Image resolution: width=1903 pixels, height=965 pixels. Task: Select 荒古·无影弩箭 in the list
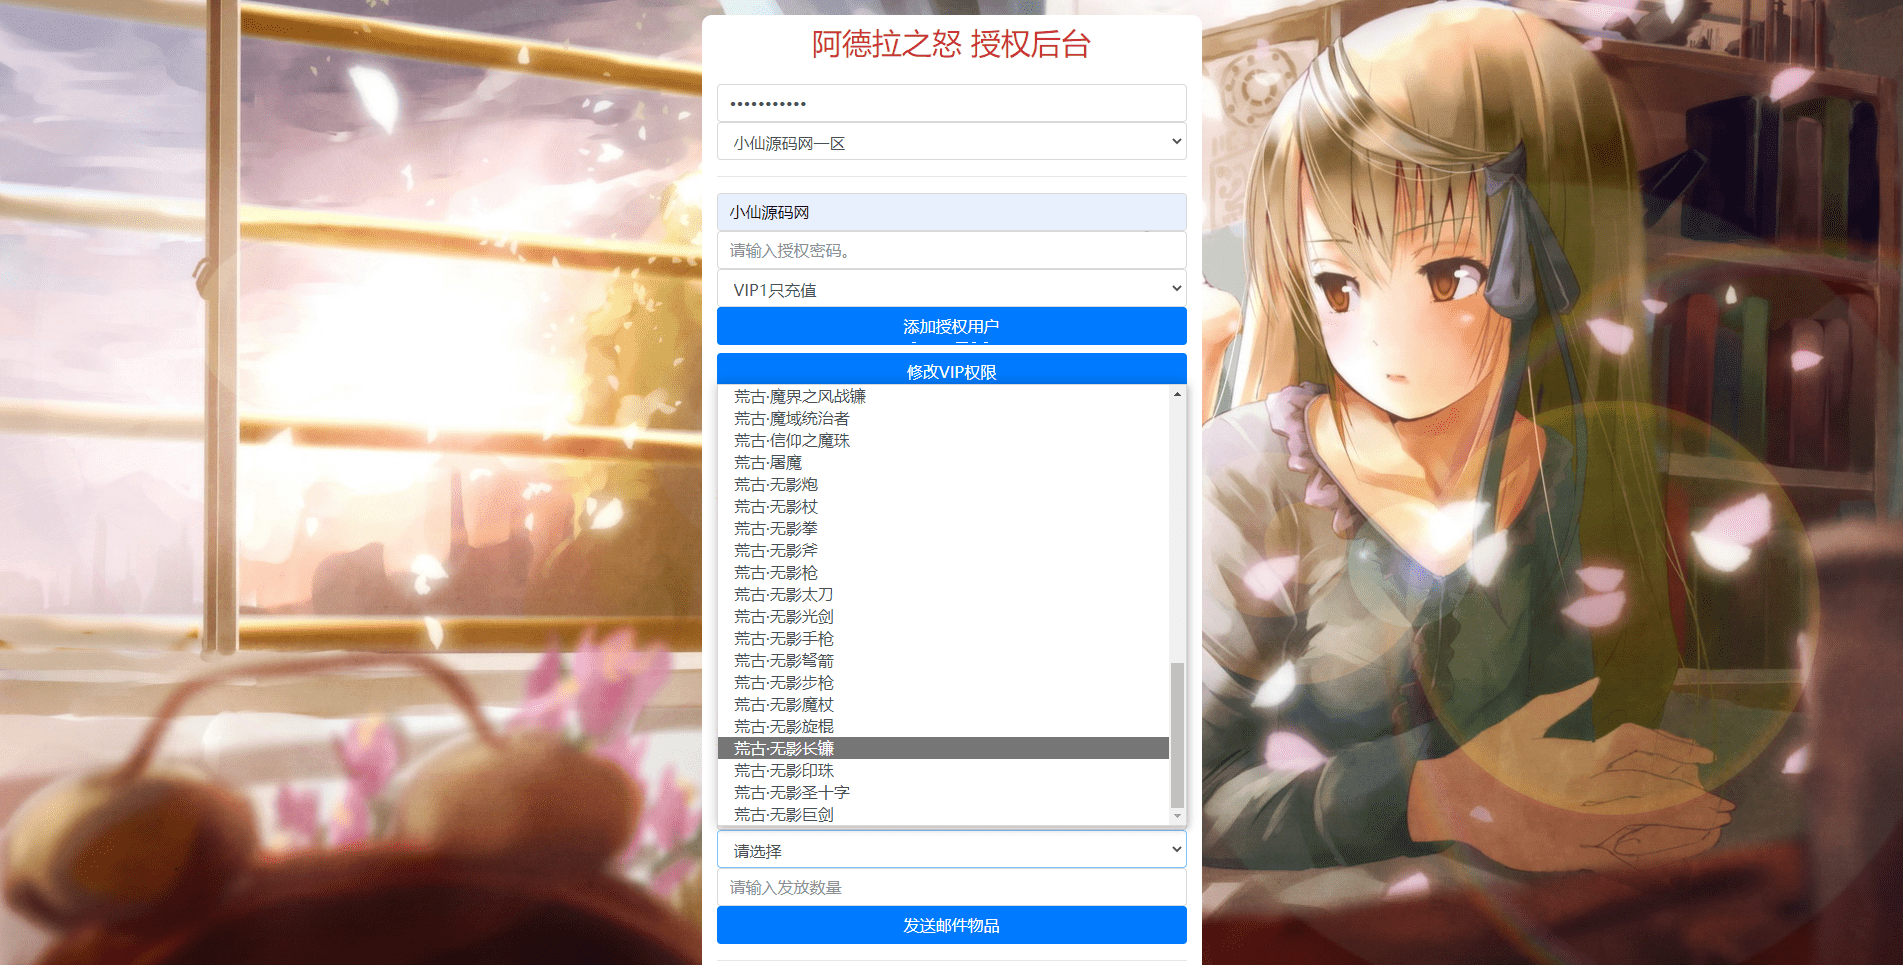(943, 661)
